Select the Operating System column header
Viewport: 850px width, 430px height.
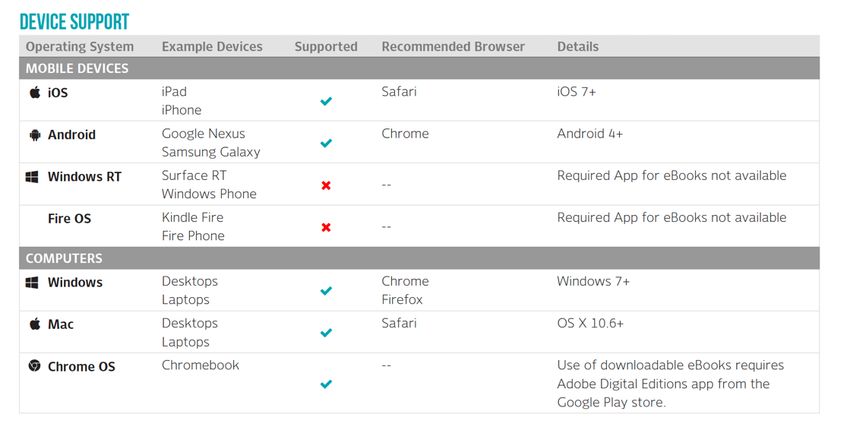pos(80,47)
